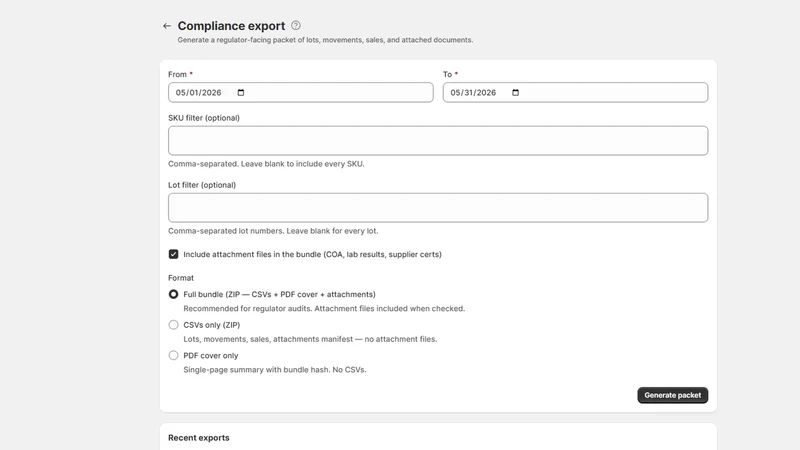
Task: Click the 'Comma-separated. Leave blank to include every SKU.' hint
Action: 266,164
